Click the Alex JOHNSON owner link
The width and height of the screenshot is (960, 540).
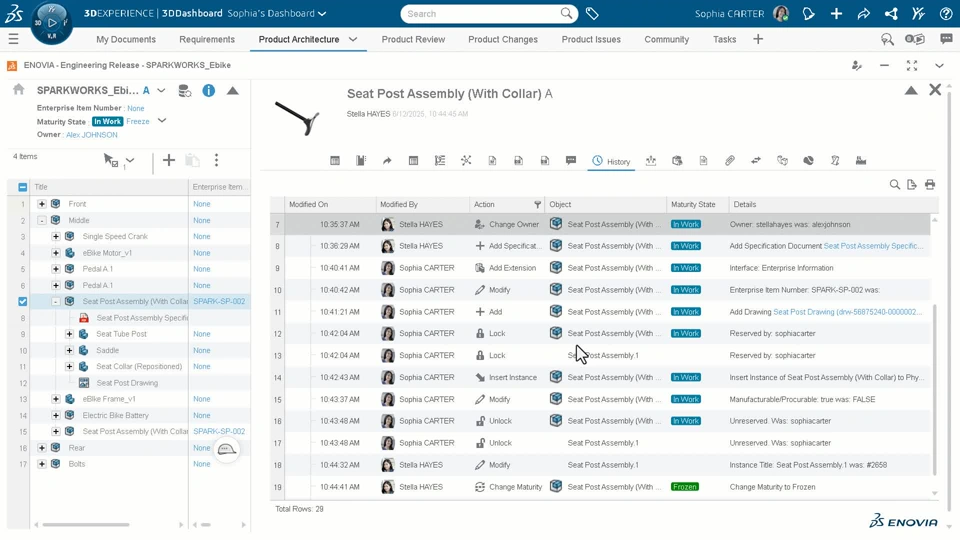[92, 135]
